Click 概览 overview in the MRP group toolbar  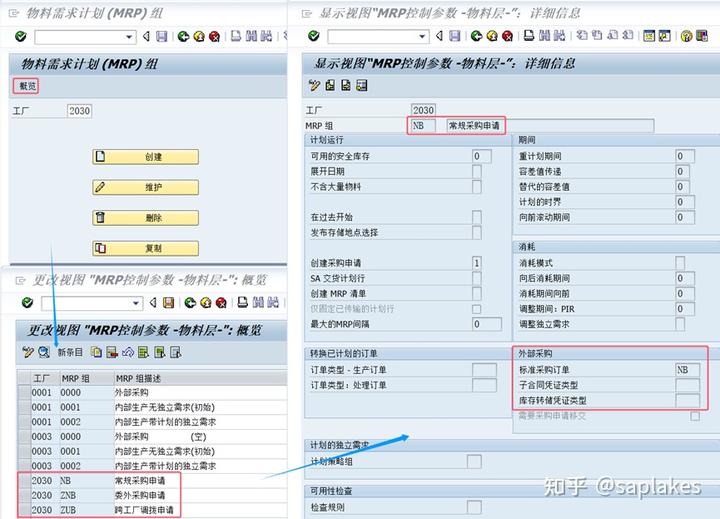pos(26,86)
